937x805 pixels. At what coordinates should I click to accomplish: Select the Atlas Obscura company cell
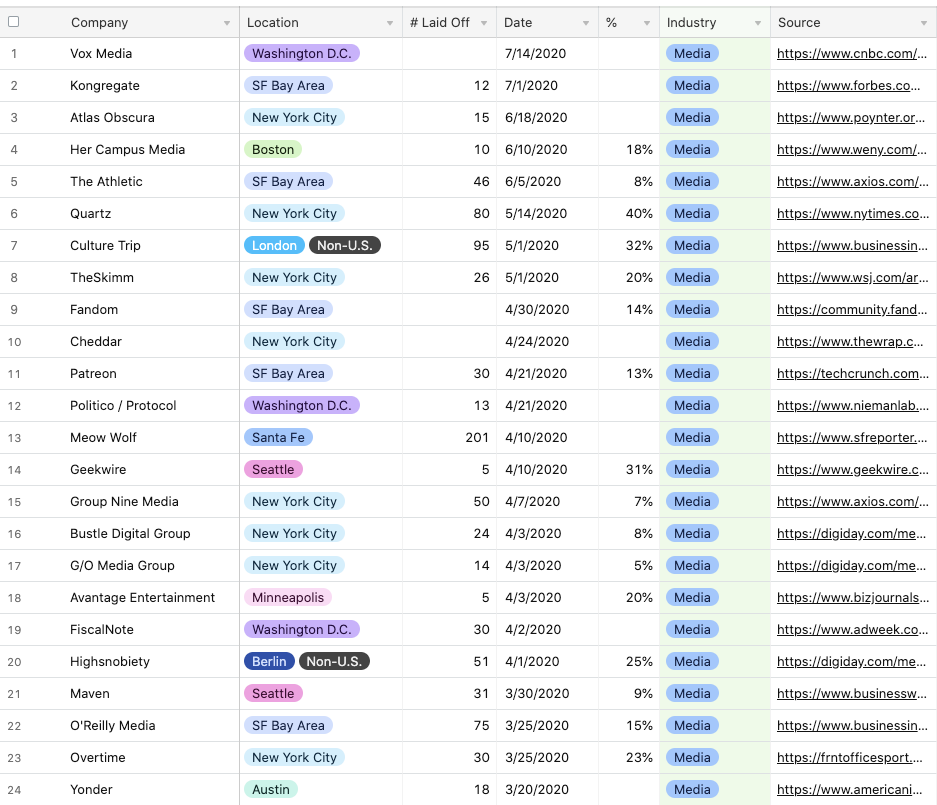pyautogui.click(x=112, y=118)
